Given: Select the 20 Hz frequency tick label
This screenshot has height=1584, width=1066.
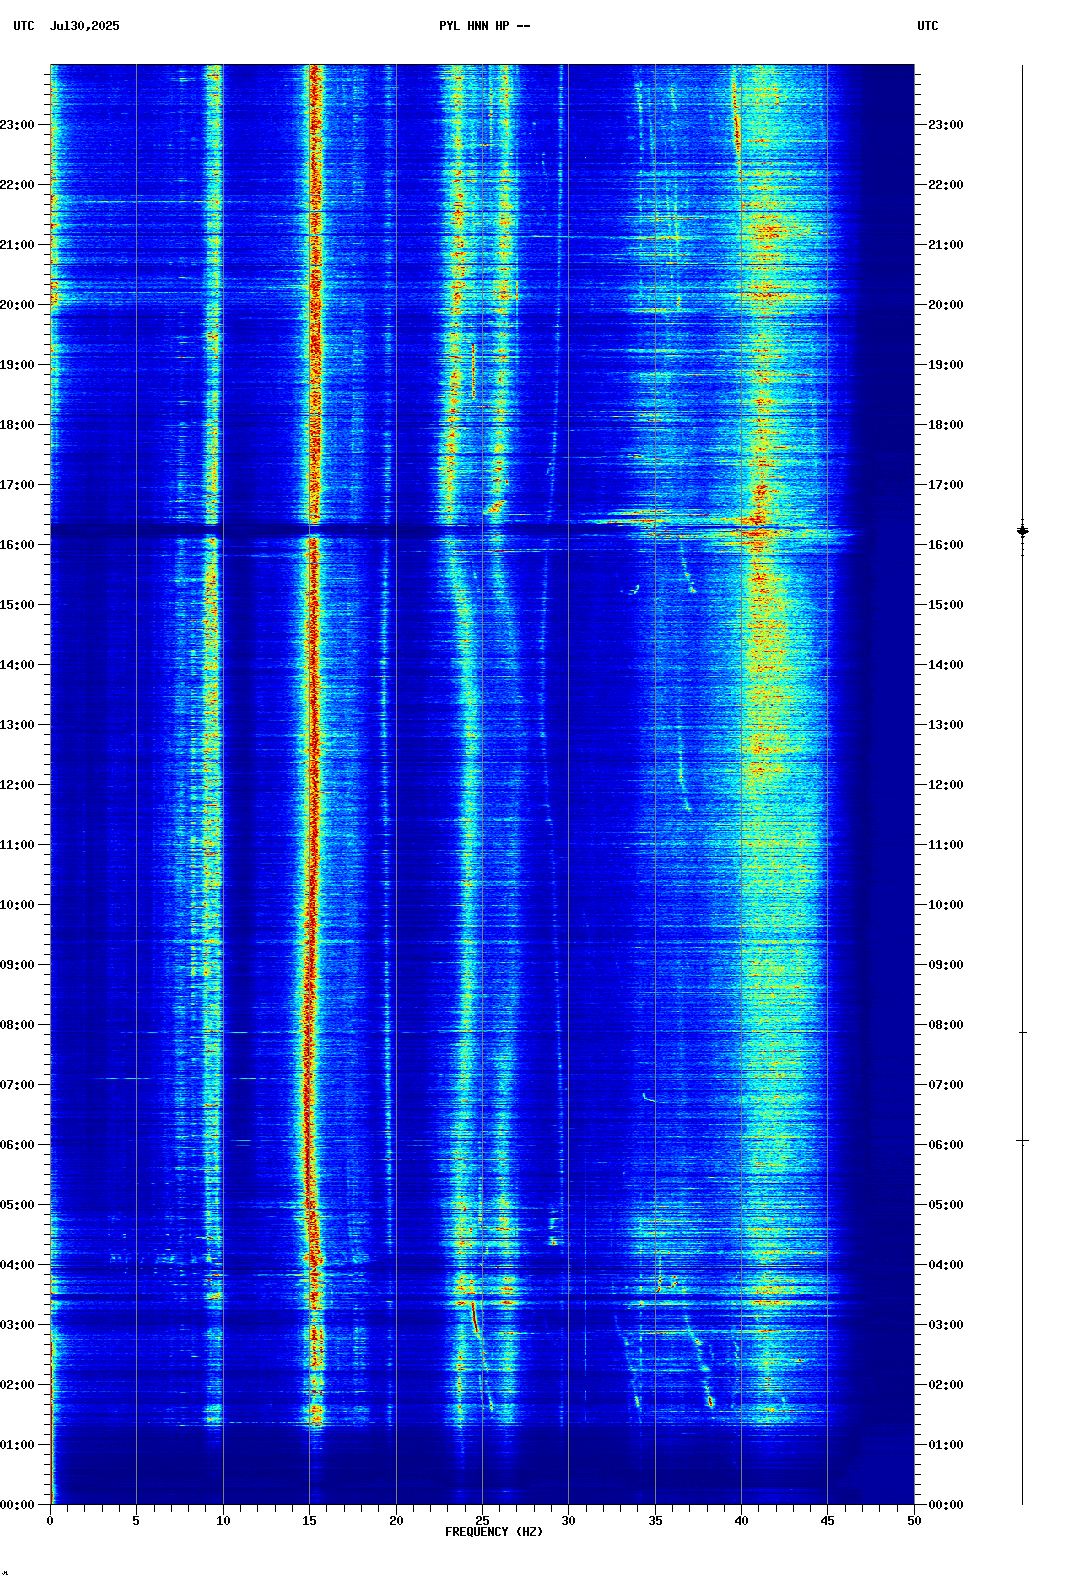Looking at the screenshot, I should tap(396, 1521).
